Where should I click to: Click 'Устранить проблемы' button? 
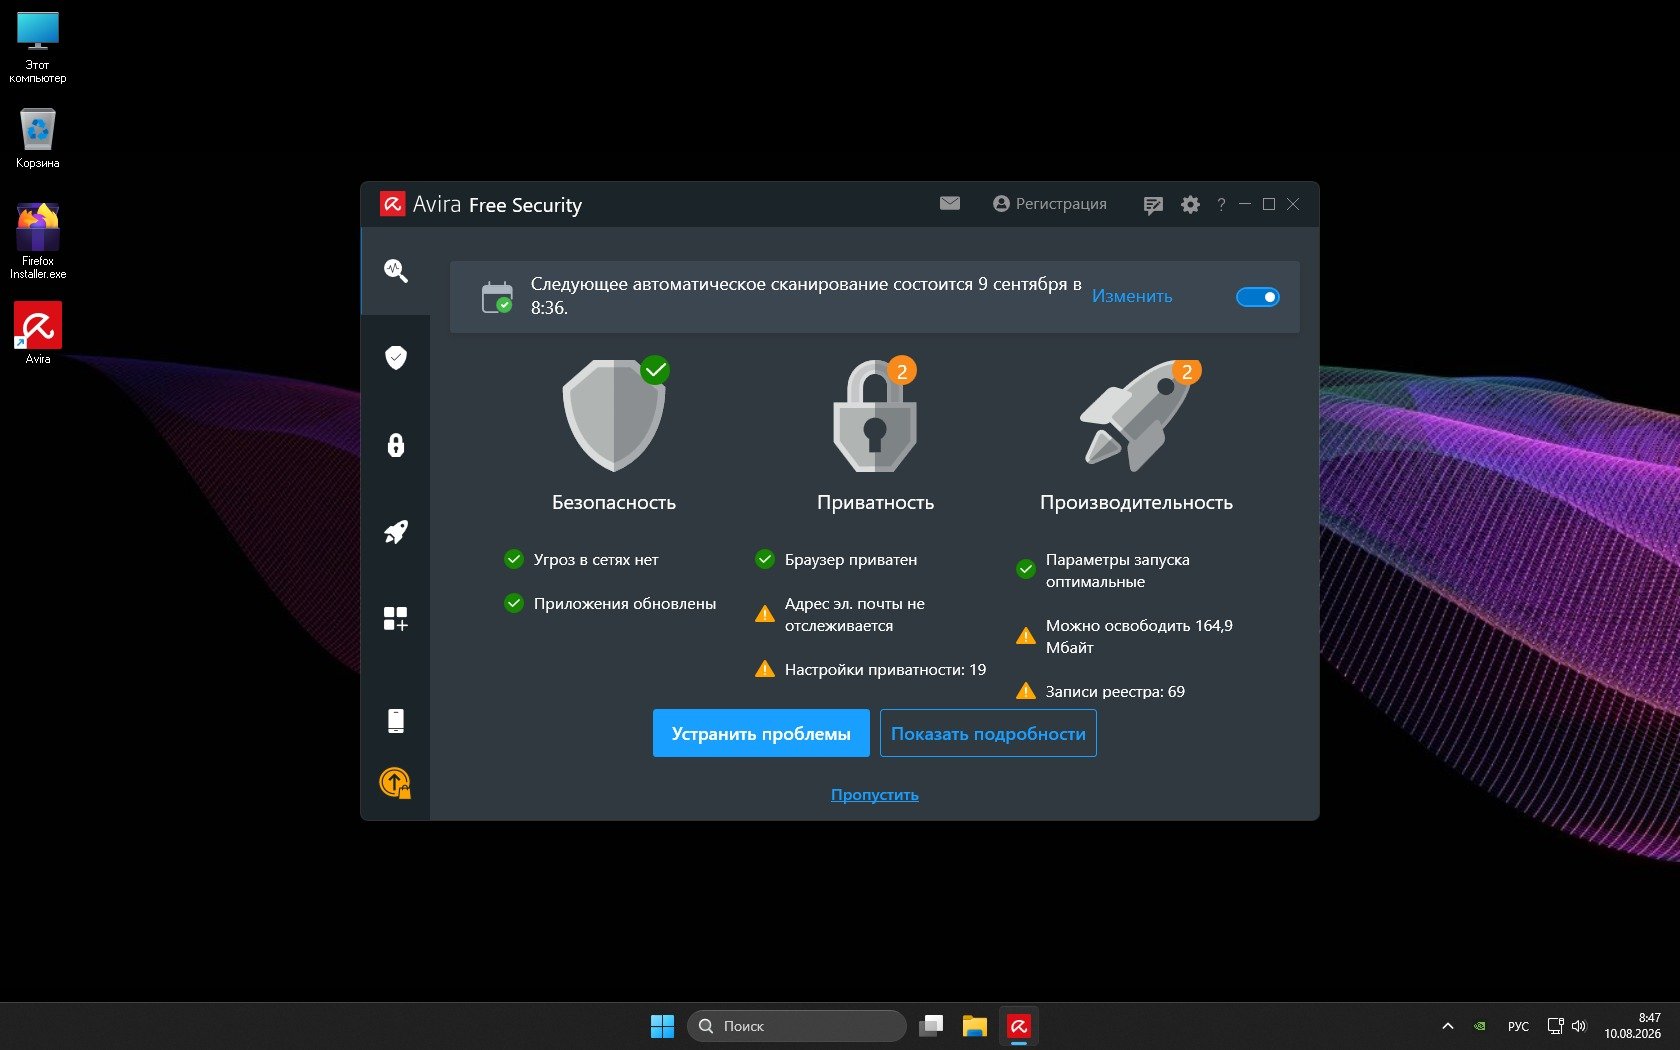[x=761, y=733]
